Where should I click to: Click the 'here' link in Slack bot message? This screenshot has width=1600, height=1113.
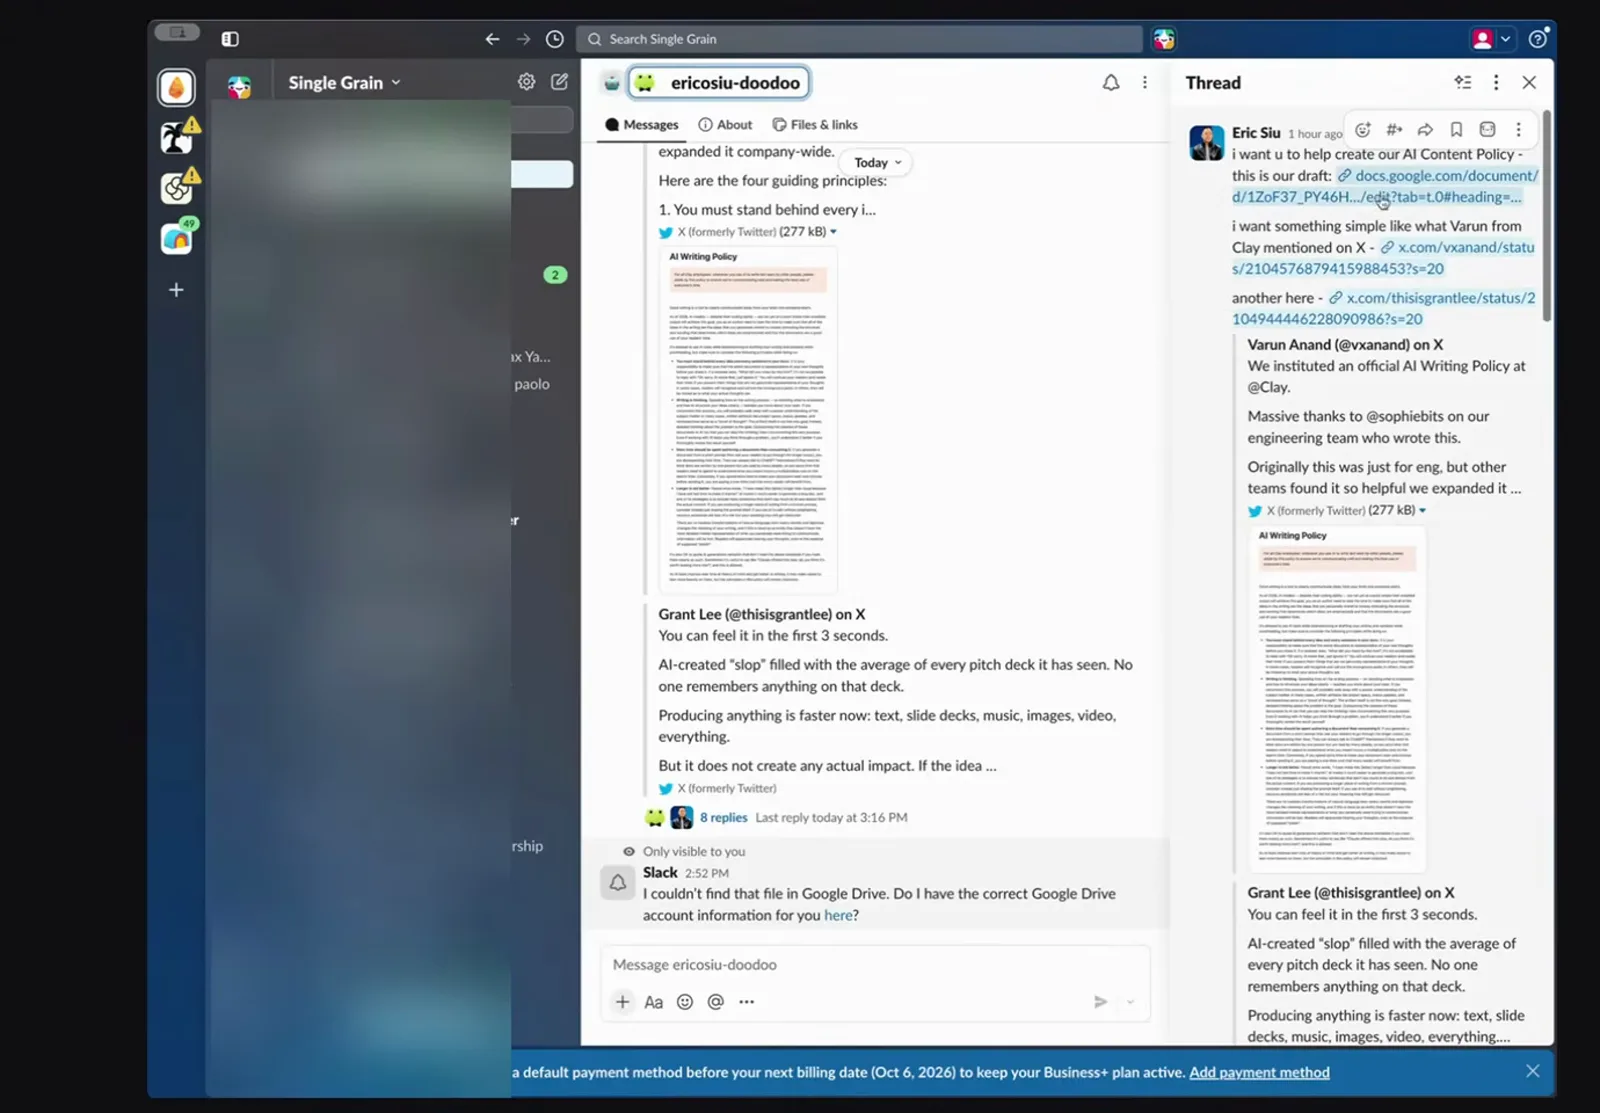pyautogui.click(x=838, y=915)
